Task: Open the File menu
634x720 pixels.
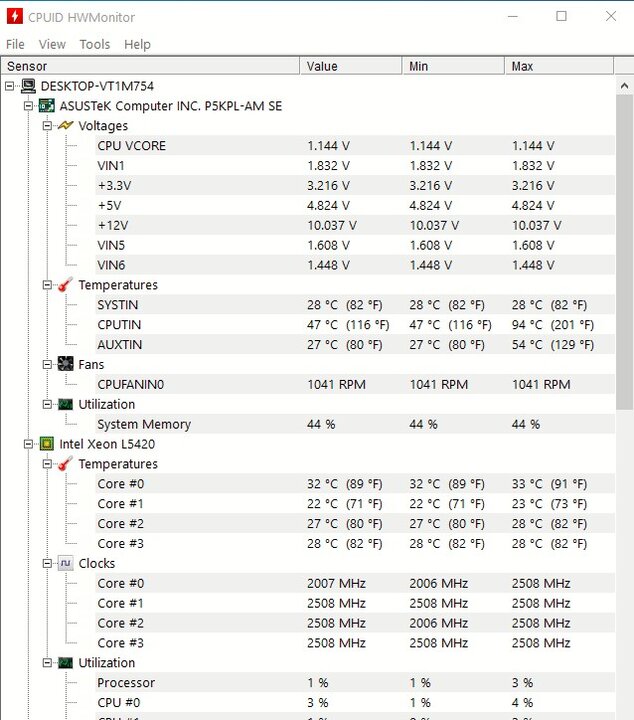Action: pos(15,44)
